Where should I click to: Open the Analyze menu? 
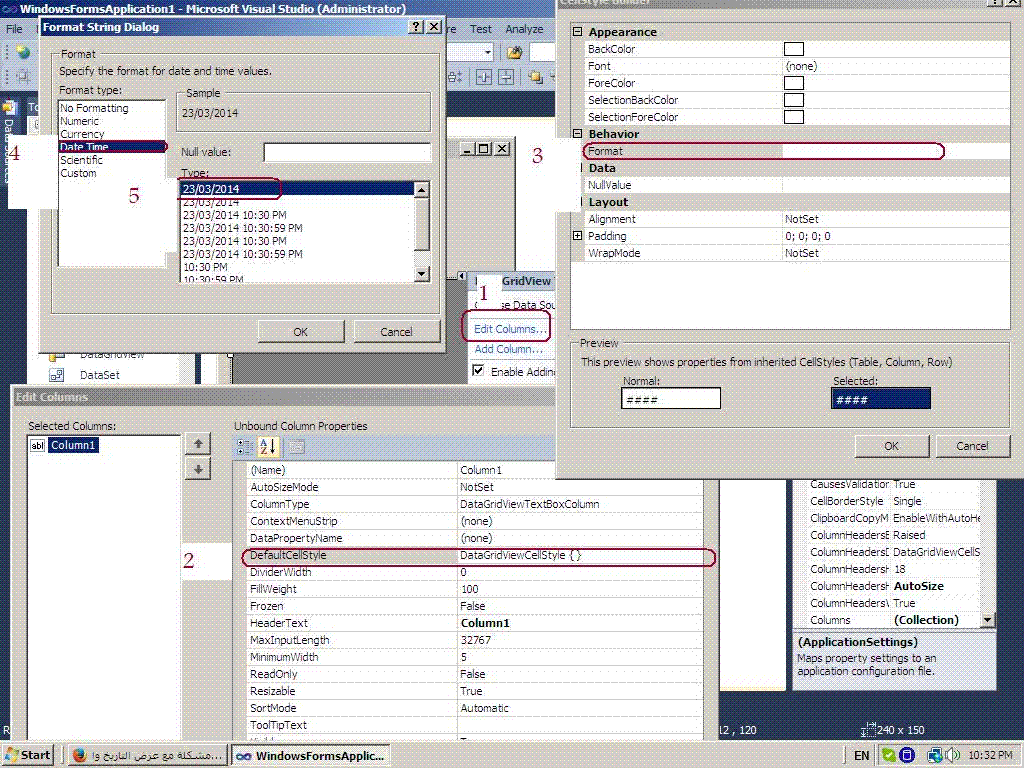coord(524,29)
